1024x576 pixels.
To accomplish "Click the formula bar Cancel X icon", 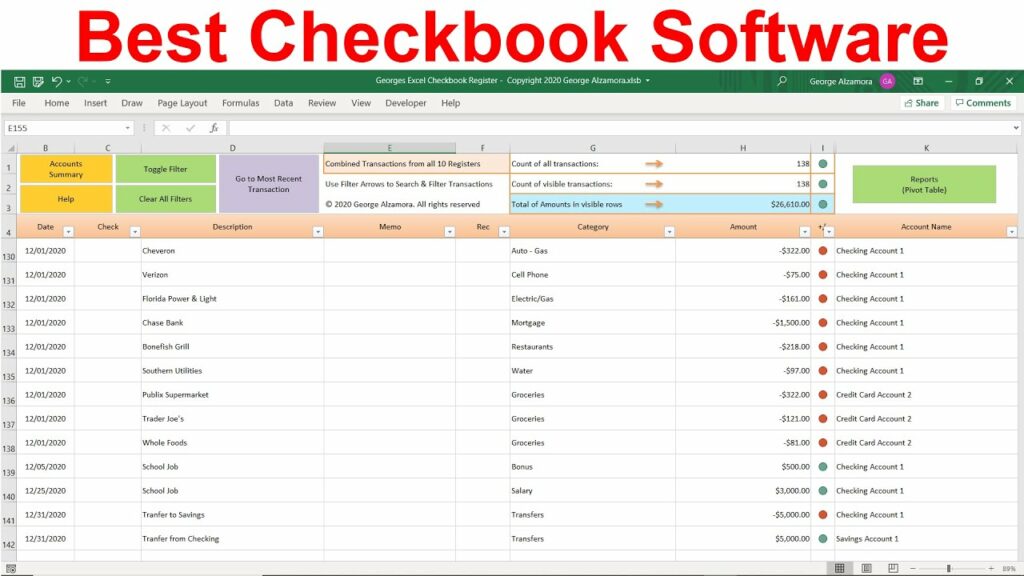I will pos(166,128).
